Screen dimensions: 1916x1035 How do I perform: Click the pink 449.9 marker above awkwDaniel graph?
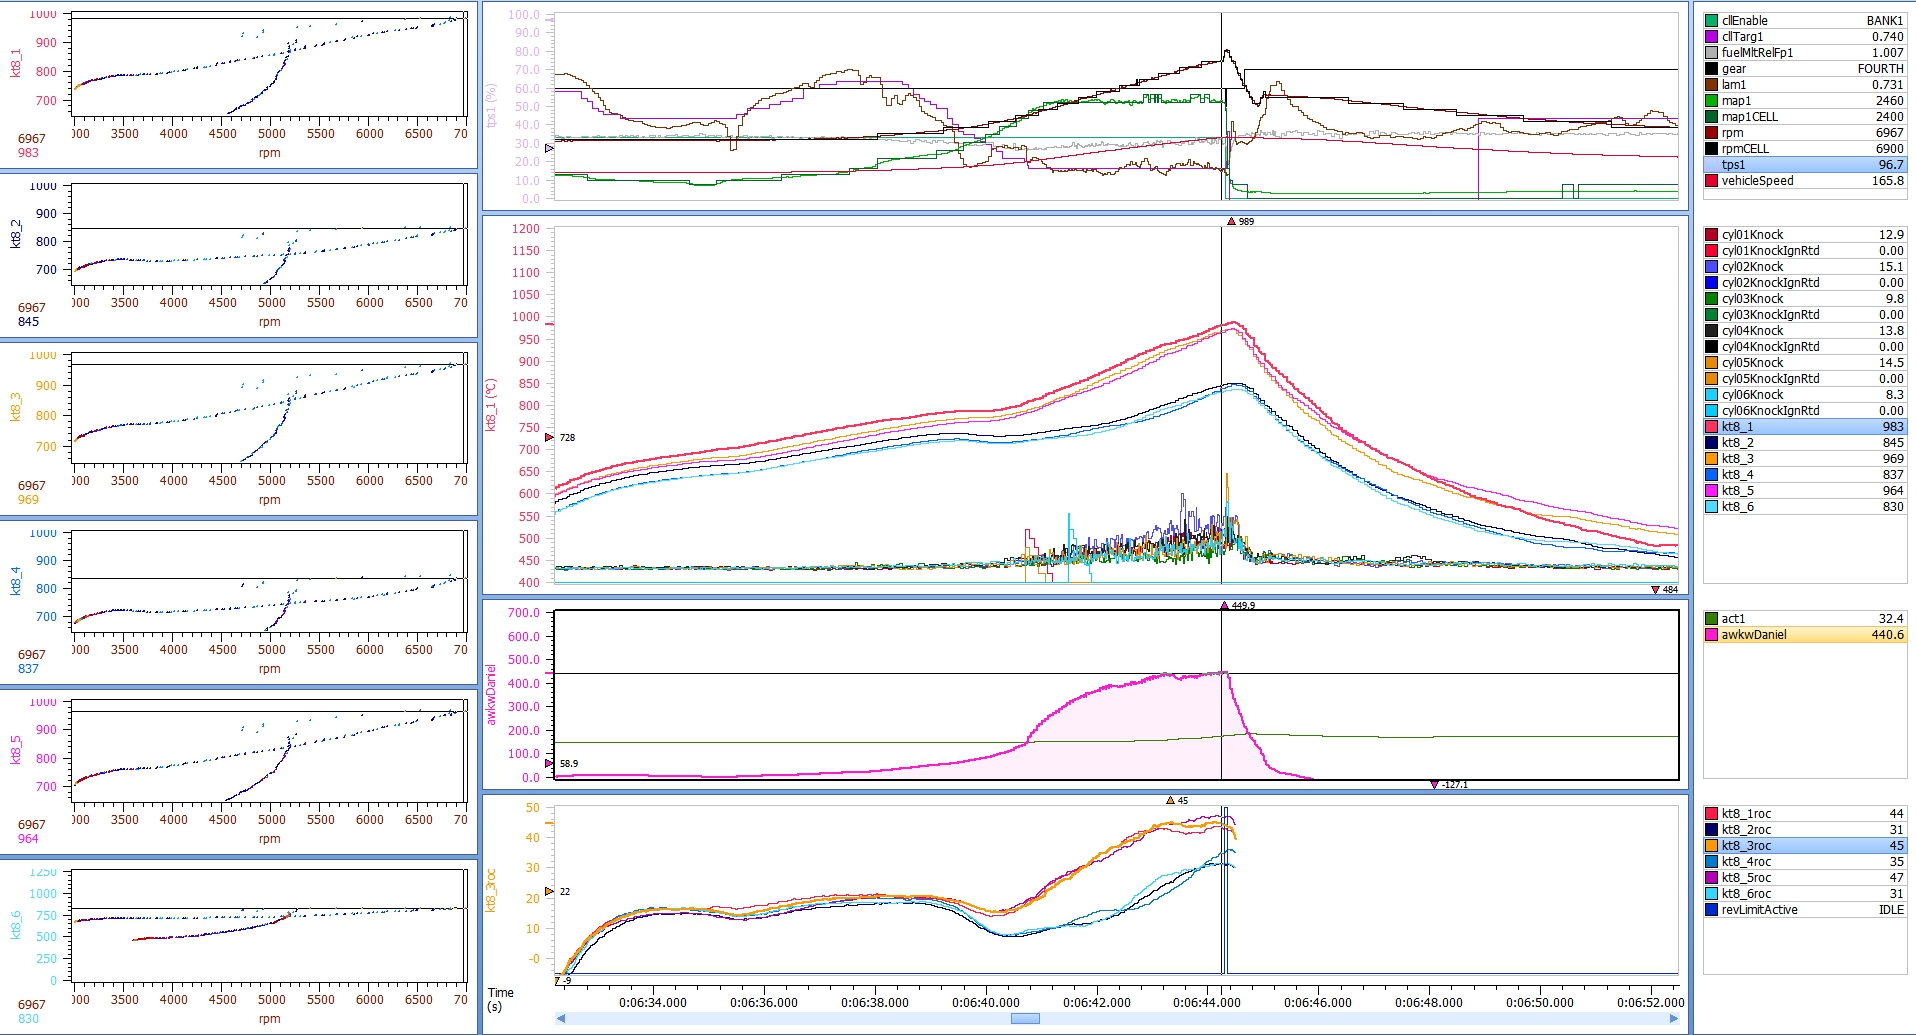(1224, 606)
